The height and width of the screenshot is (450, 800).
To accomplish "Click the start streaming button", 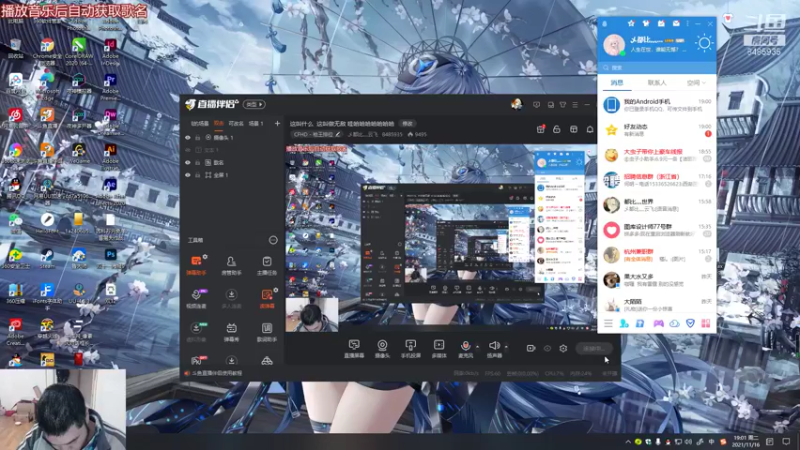I will (x=594, y=348).
